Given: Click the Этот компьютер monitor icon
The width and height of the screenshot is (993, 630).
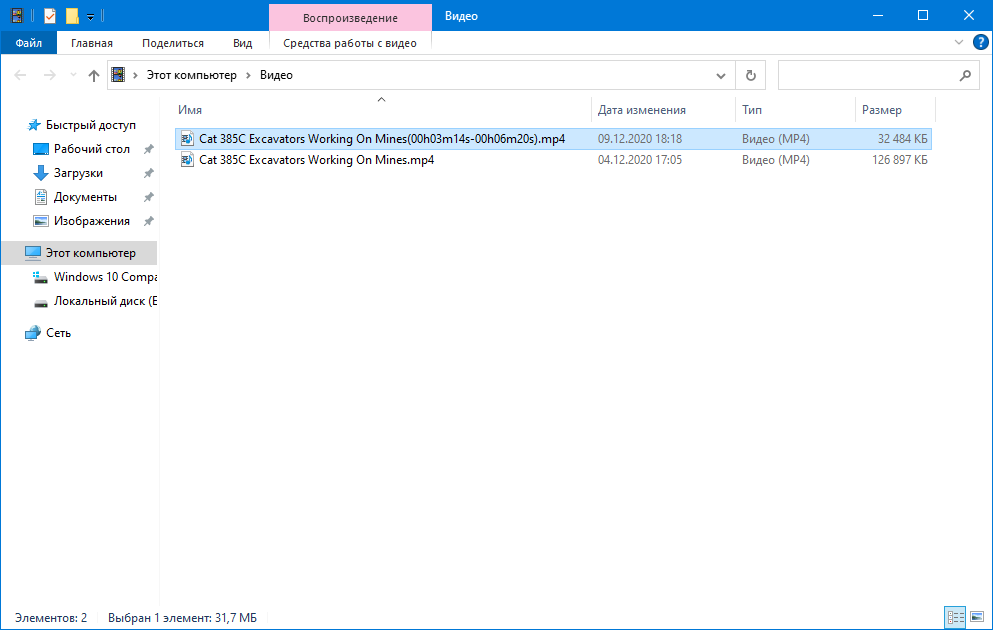Looking at the screenshot, I should point(33,253).
